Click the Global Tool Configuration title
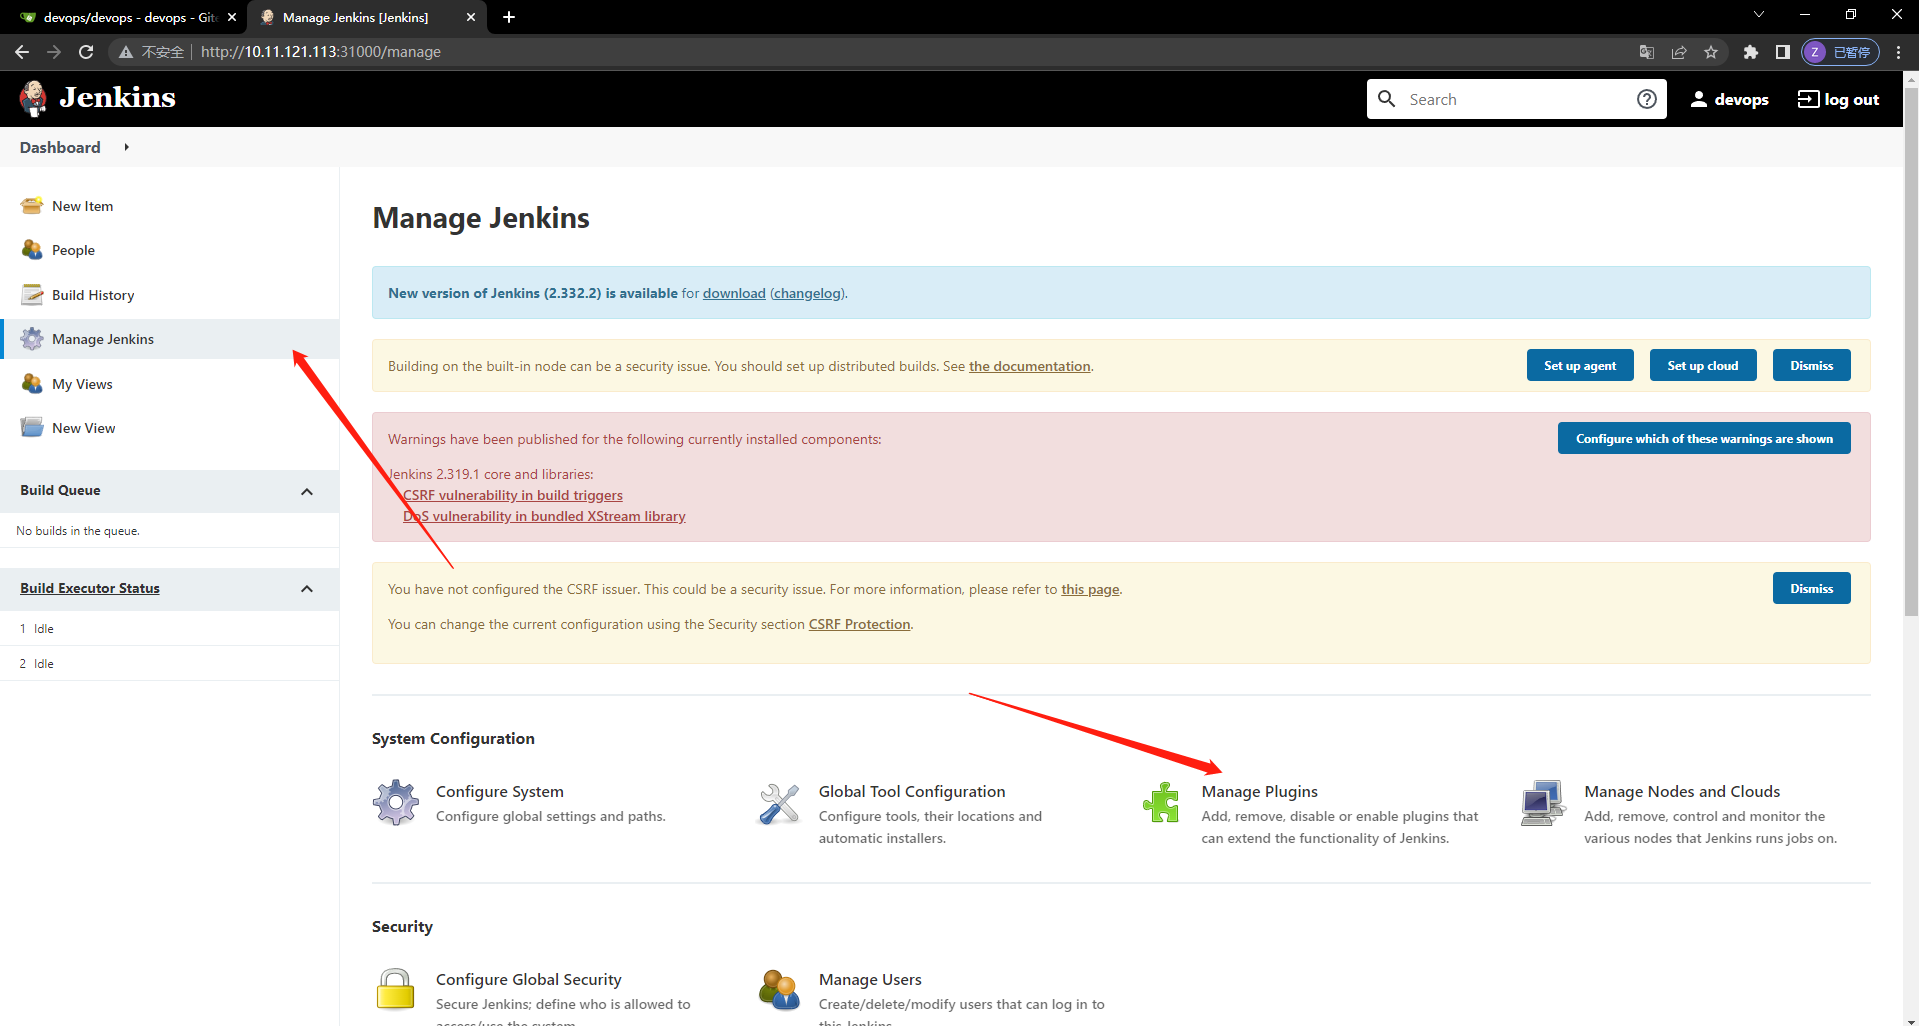 point(912,791)
